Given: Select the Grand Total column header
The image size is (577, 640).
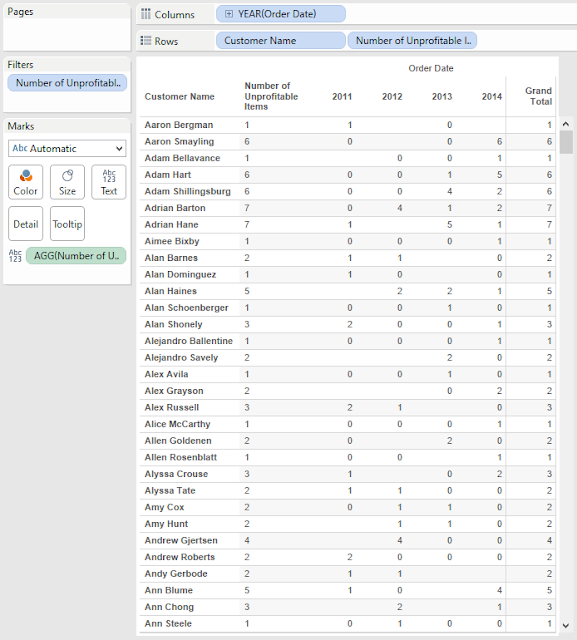Looking at the screenshot, I should pos(538,96).
